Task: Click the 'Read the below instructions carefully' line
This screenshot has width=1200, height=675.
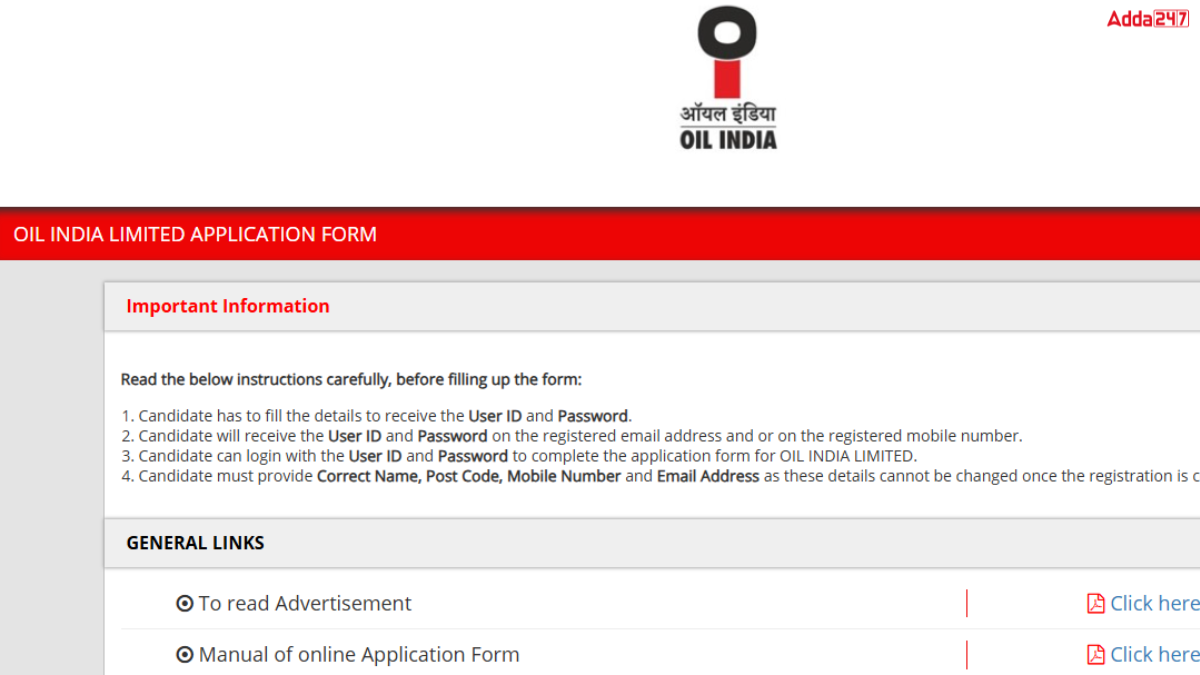Action: point(351,379)
